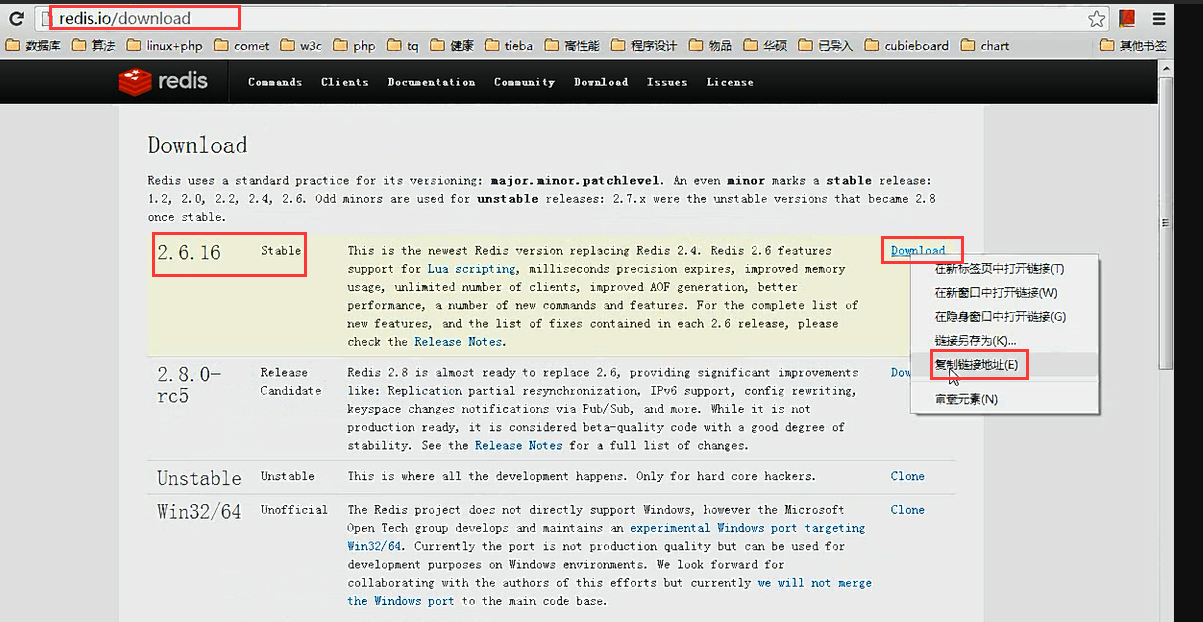This screenshot has width=1203, height=622.
Task: Open the 高性能 bookmark folder
Action: point(572,45)
